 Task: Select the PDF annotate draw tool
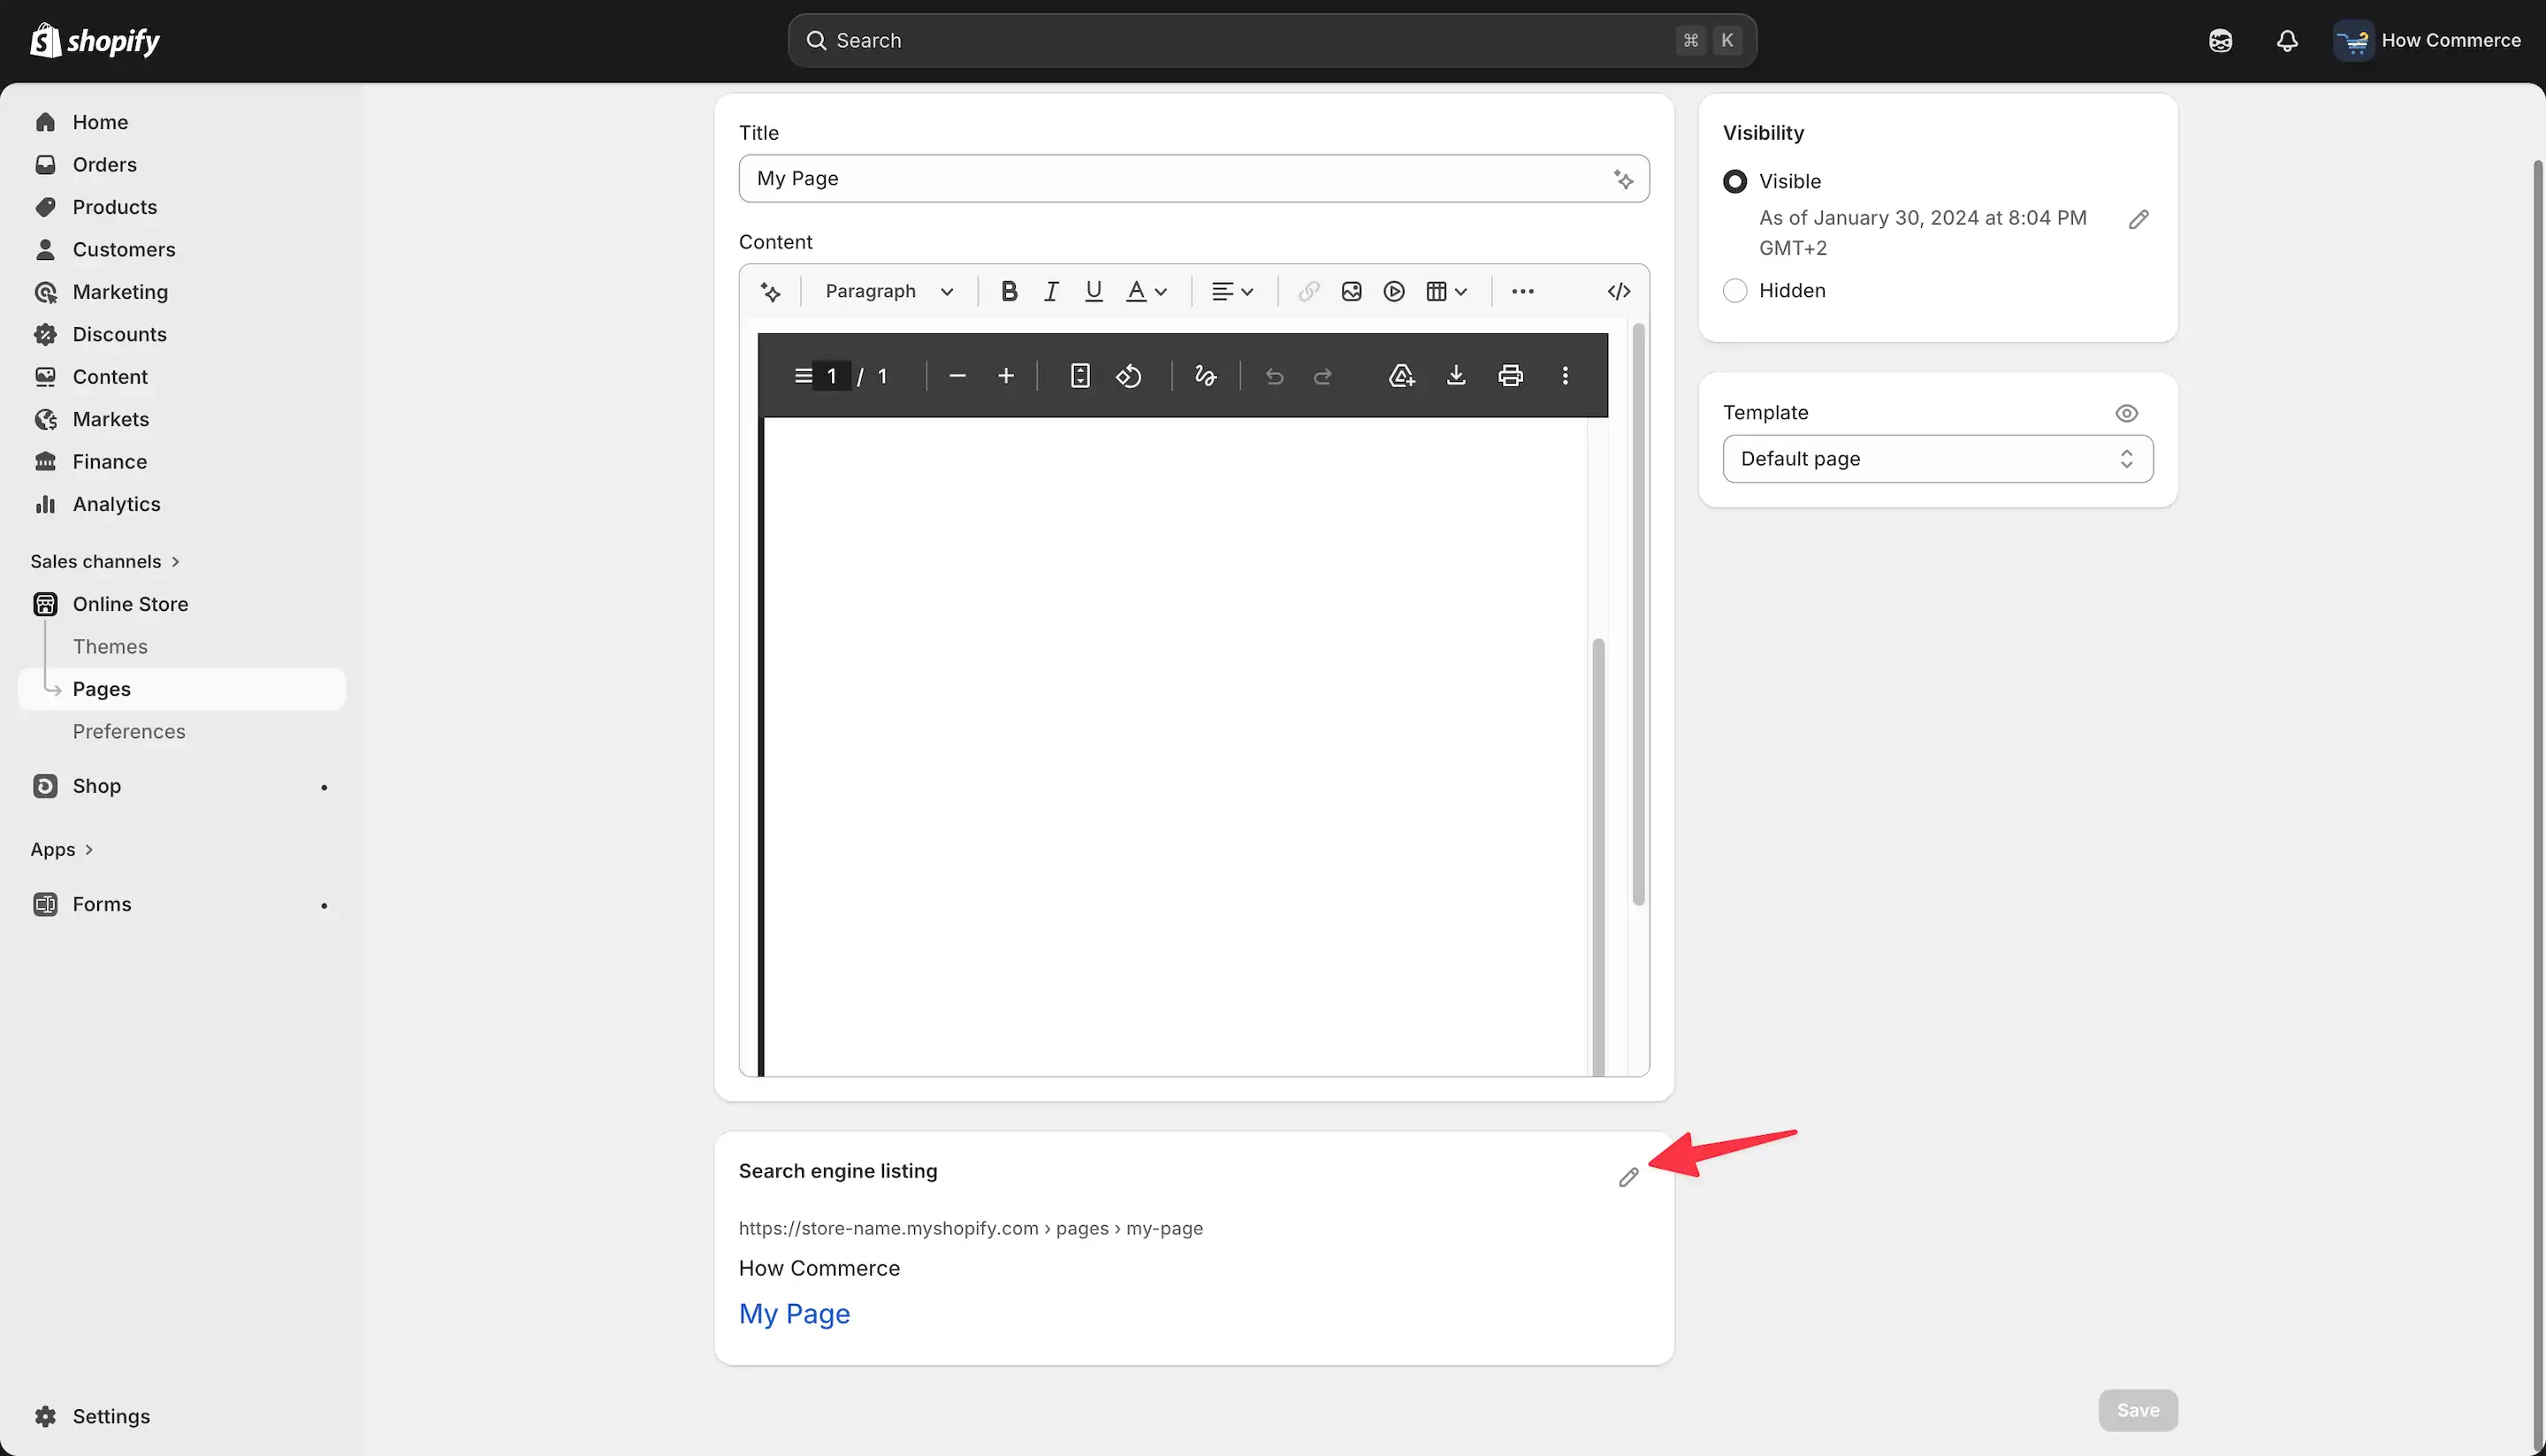[1205, 376]
